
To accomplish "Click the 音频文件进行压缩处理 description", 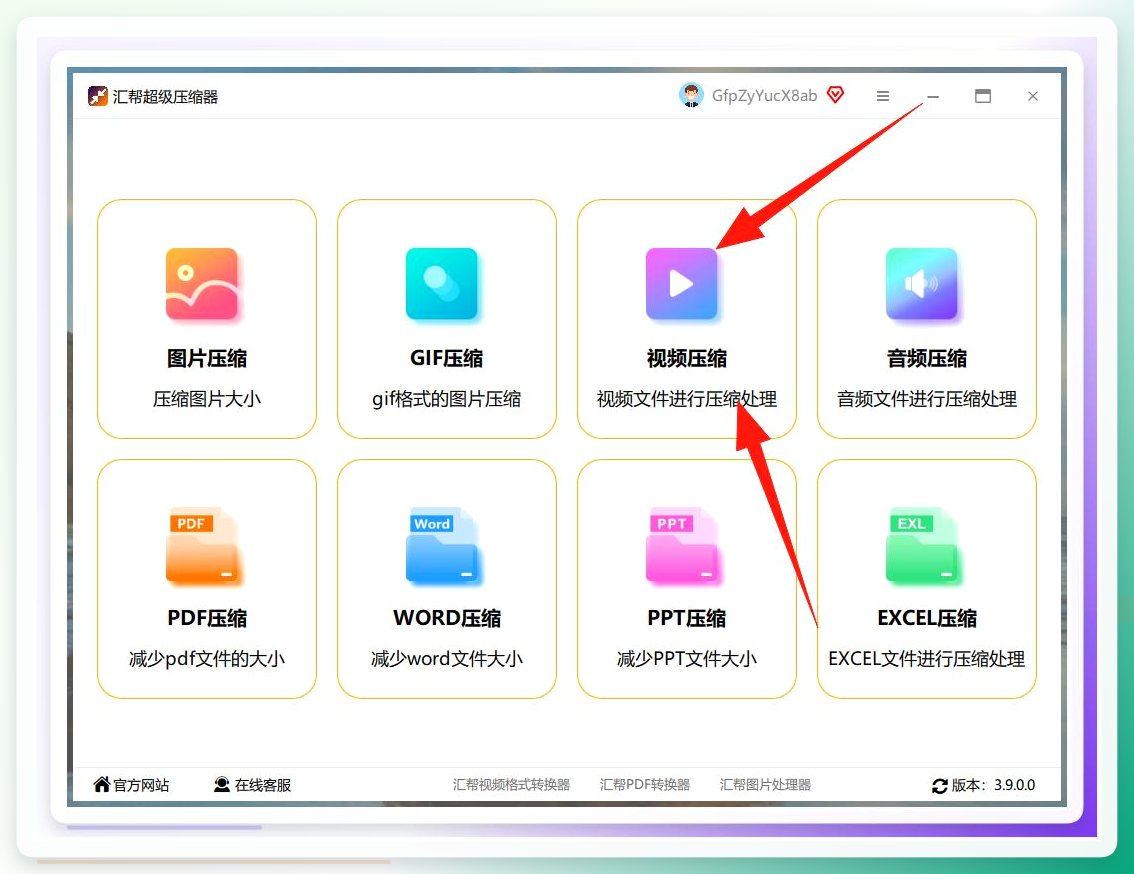I will [x=926, y=399].
